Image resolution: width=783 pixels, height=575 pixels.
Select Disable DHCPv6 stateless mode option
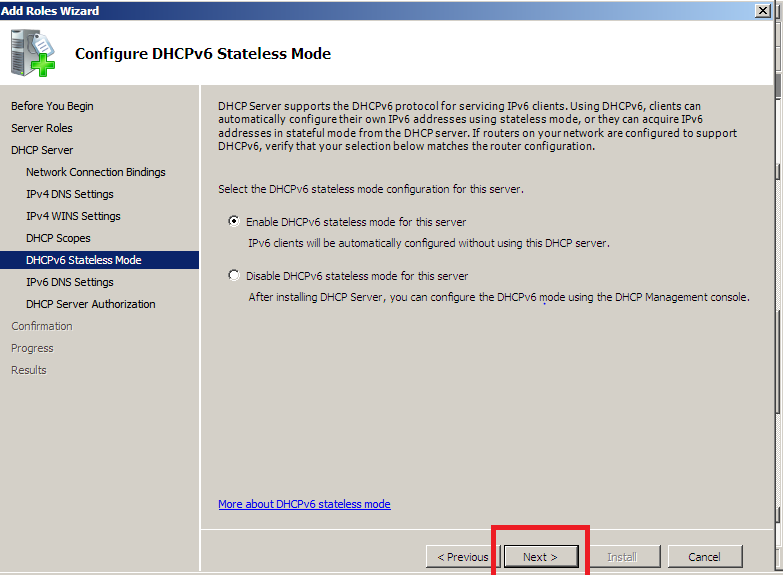[x=234, y=275]
